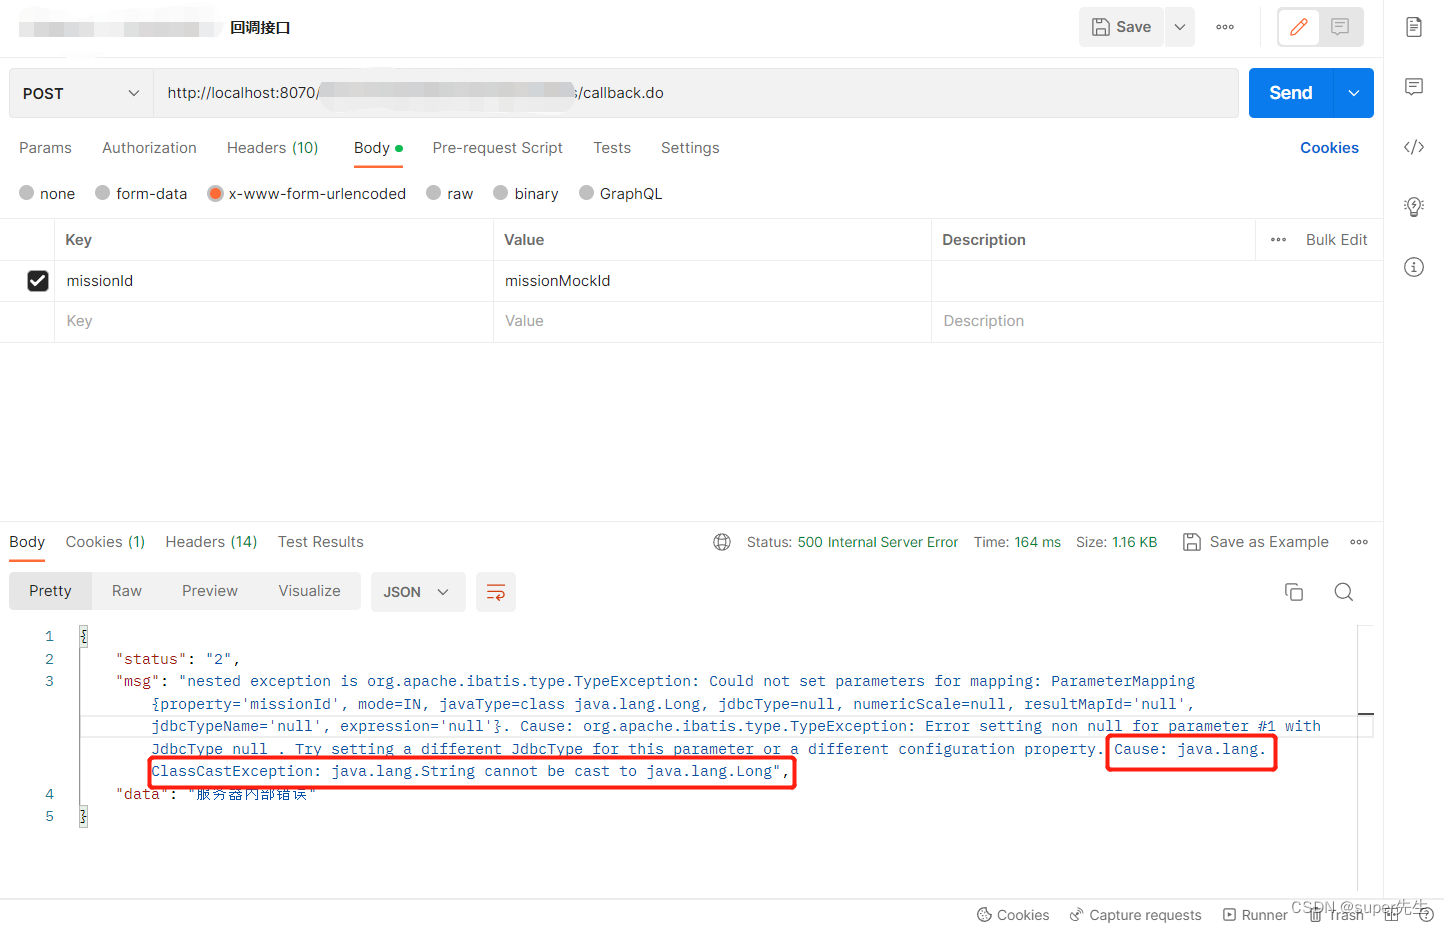The width and height of the screenshot is (1444, 925).
Task: Open Postbot via the lightbulb icon
Action: pos(1414,206)
